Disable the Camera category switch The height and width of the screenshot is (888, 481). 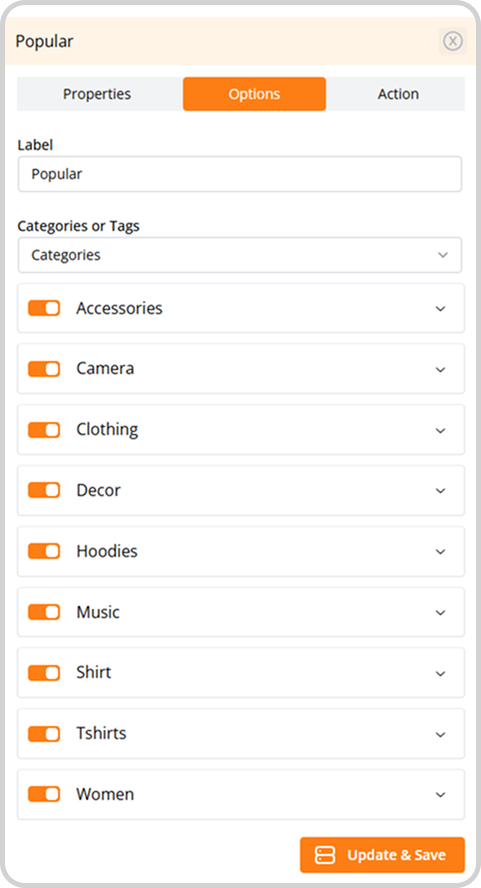pos(44,369)
